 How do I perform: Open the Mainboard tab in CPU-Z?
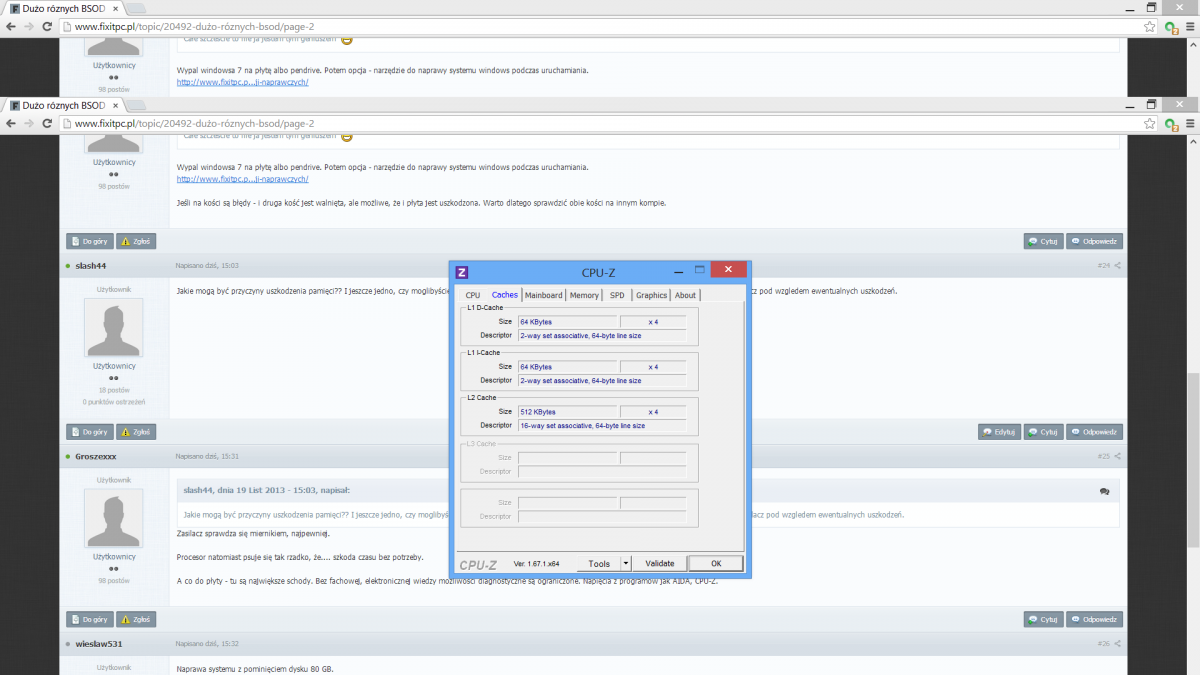(x=544, y=295)
